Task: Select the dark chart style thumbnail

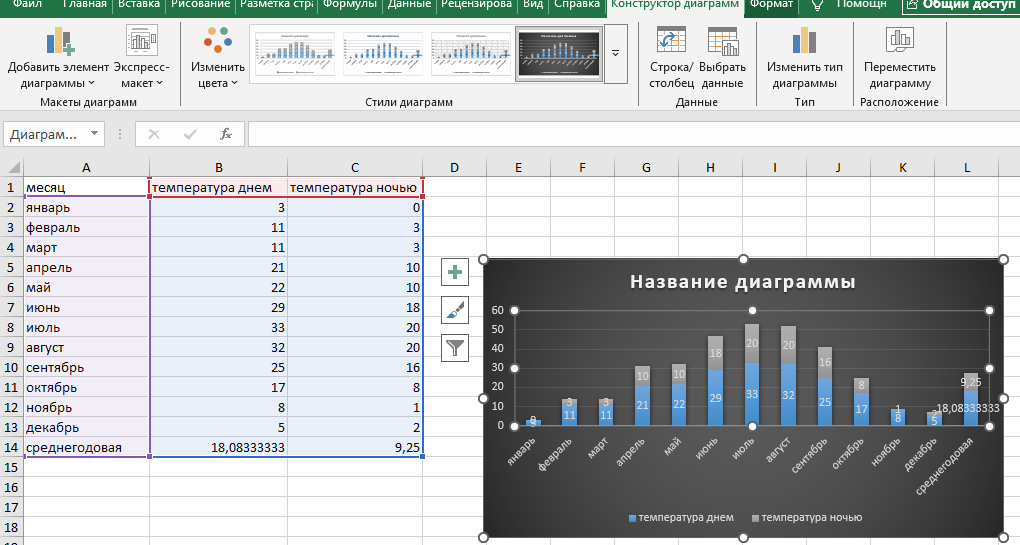Action: click(557, 54)
